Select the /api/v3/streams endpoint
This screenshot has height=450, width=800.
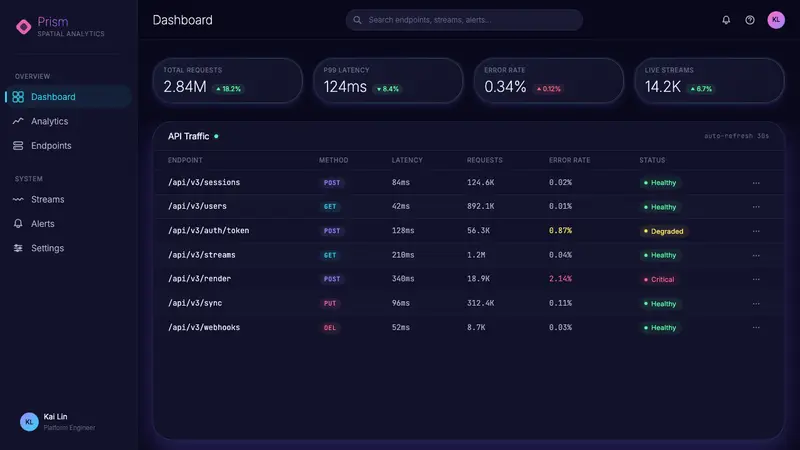click(202, 255)
